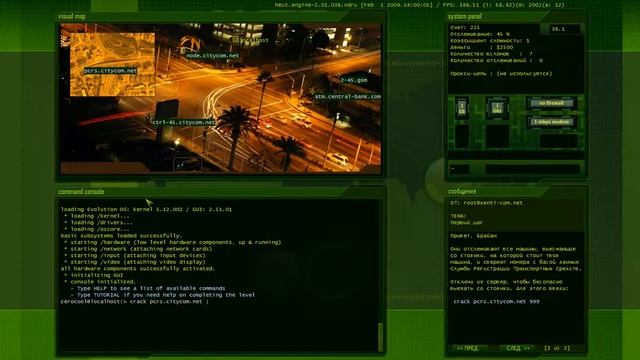Click the [2 из 2] message counter
This screenshot has width=640, height=360.
(x=557, y=348)
